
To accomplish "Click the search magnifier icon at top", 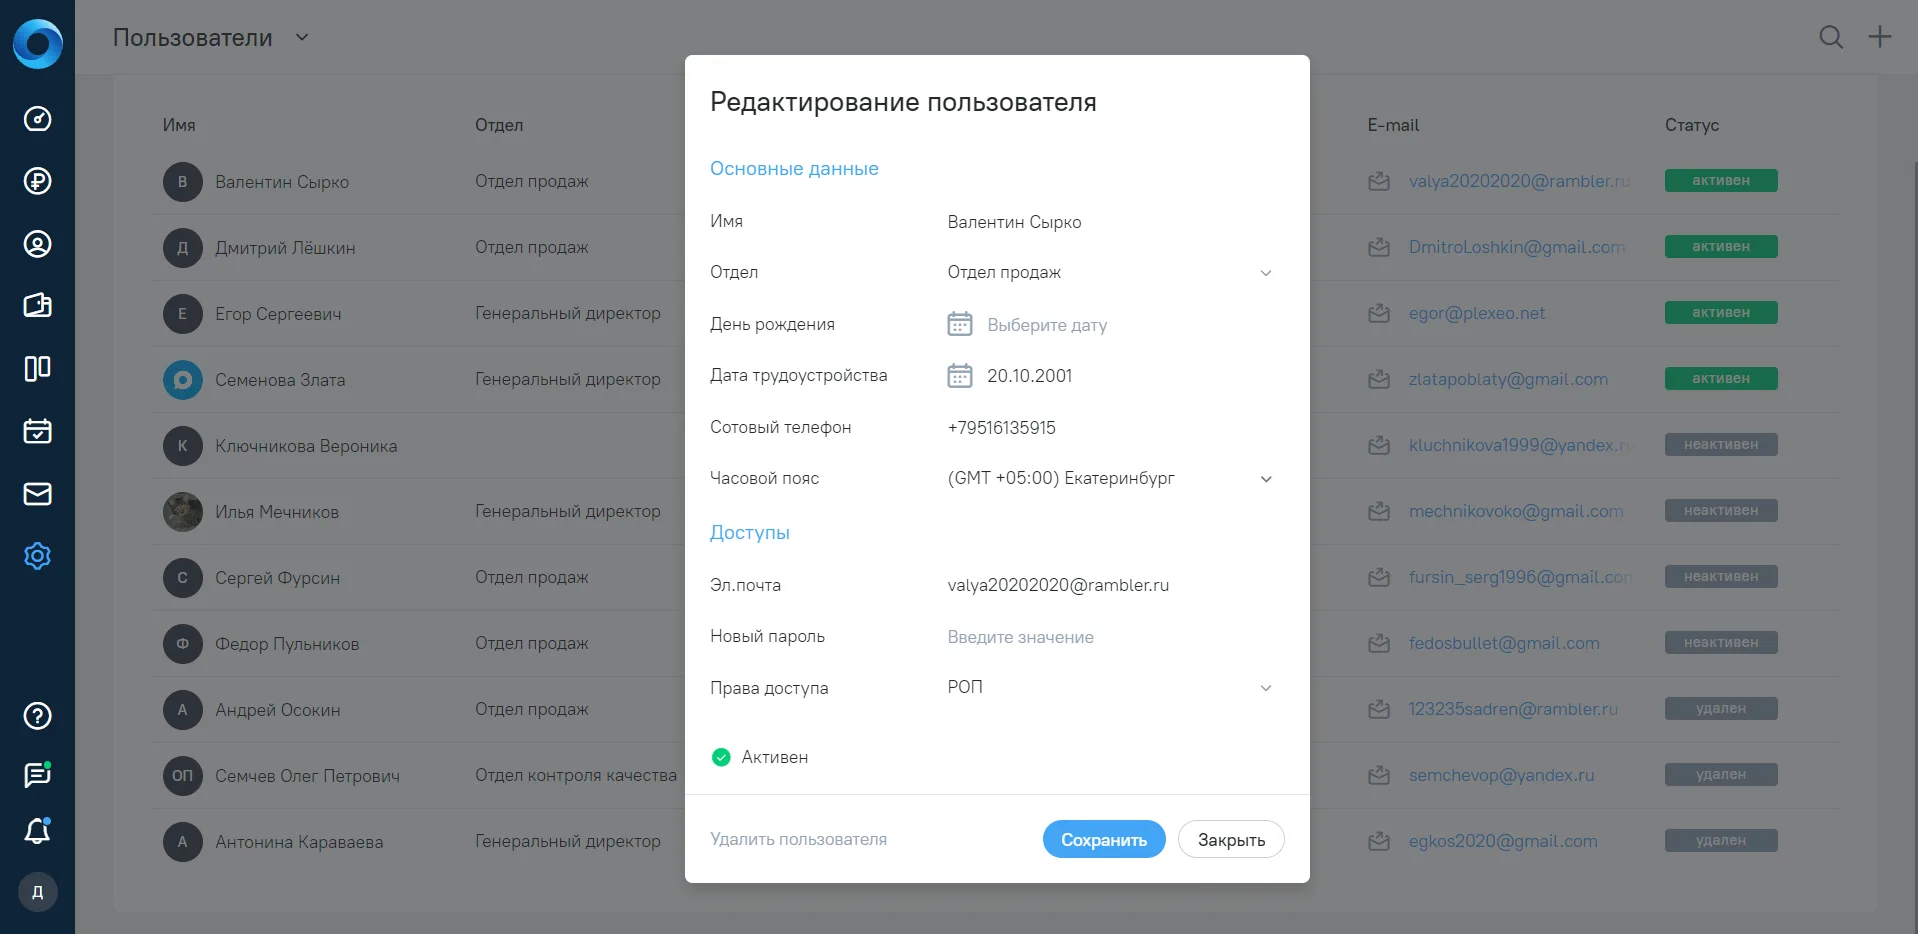I will [1831, 37].
